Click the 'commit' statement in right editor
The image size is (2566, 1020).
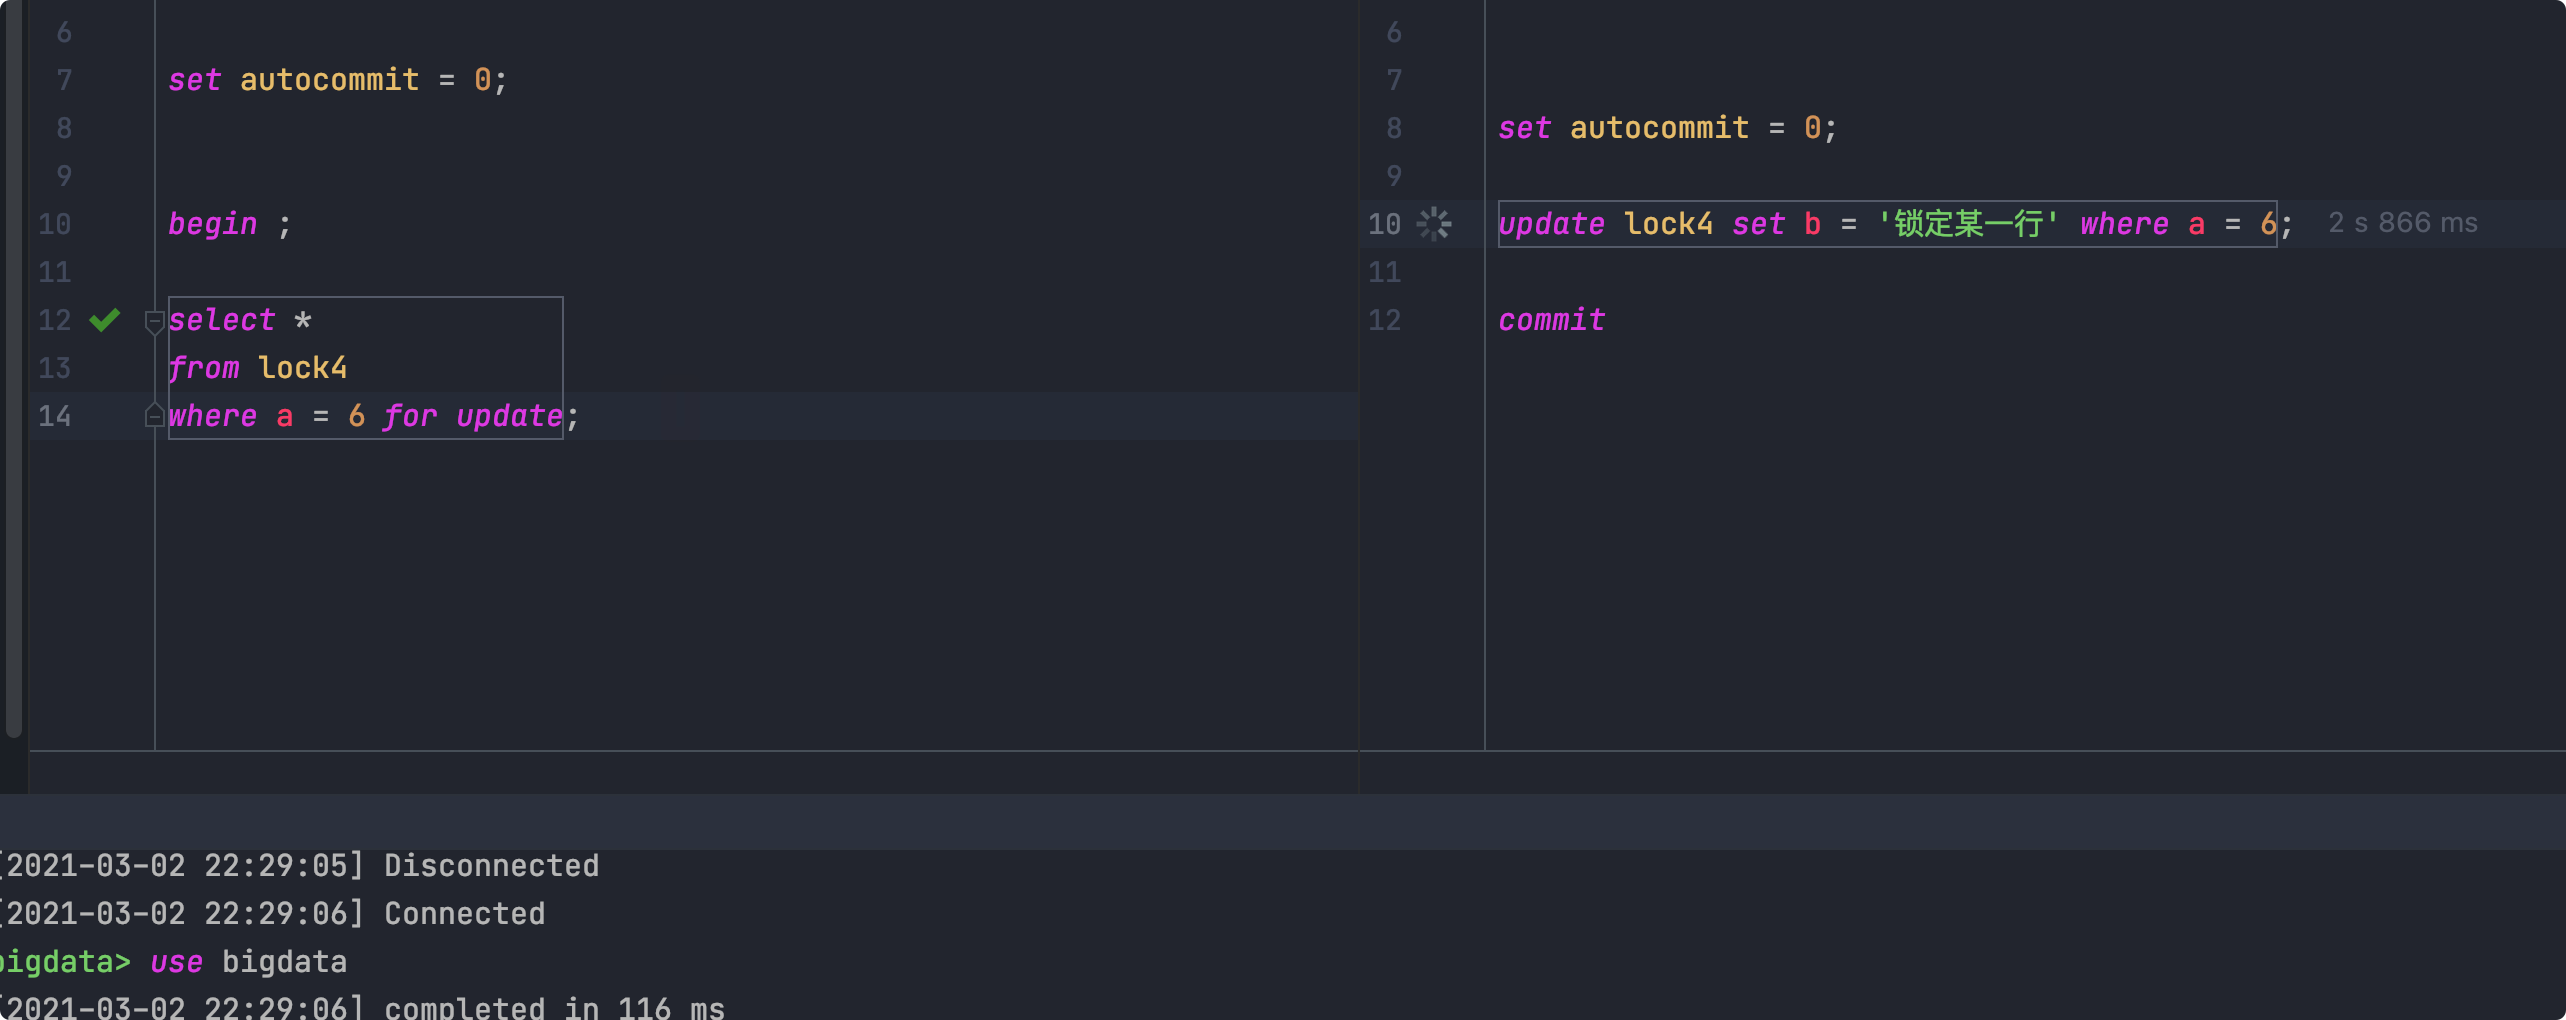coord(1551,320)
